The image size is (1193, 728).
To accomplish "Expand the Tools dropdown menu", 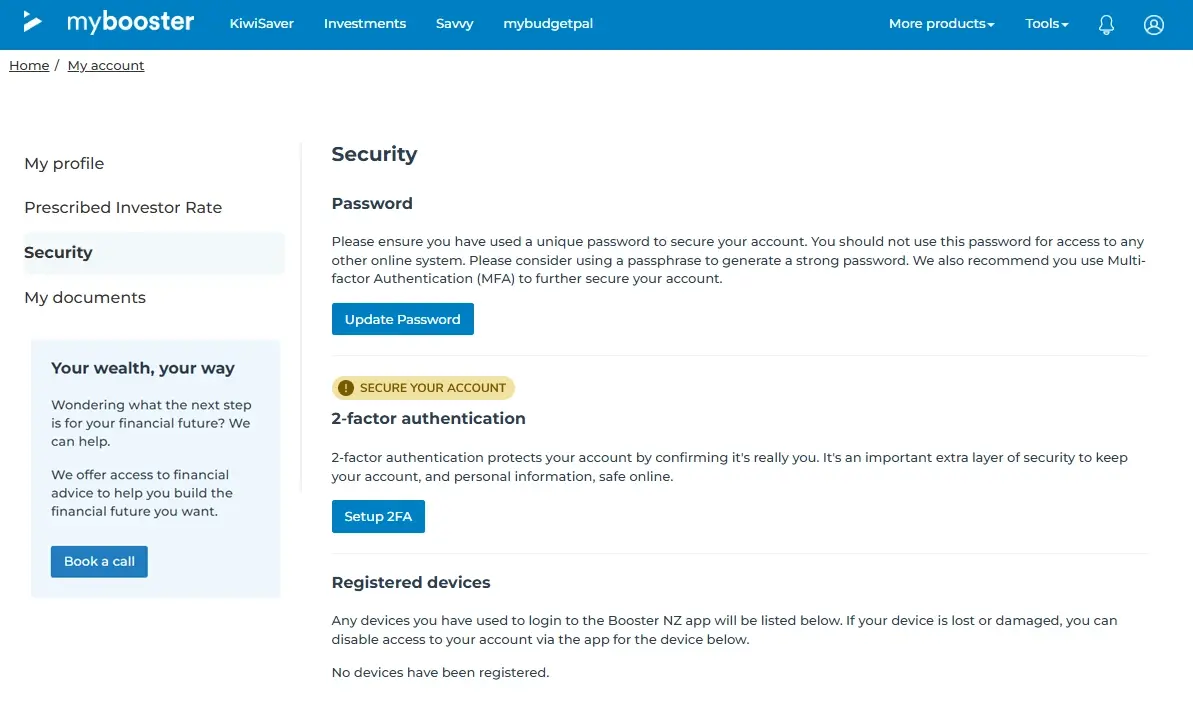I will click(x=1047, y=24).
